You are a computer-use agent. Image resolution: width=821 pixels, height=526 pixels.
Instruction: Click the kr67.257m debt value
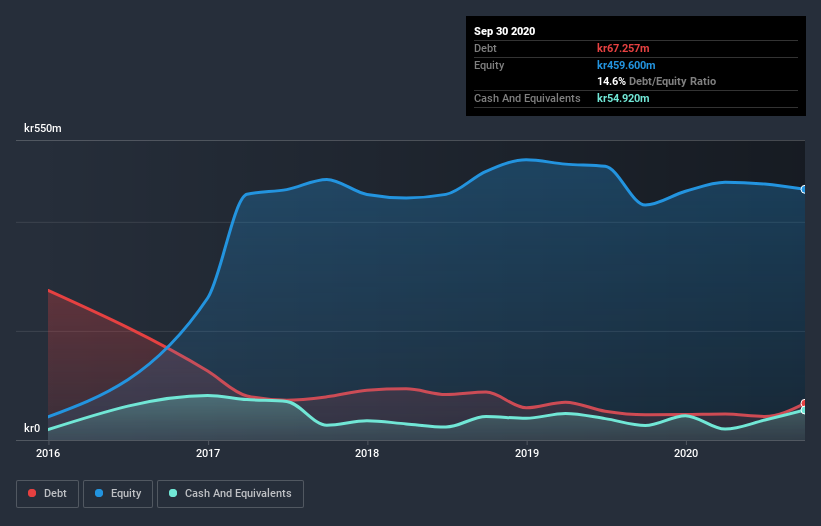623,48
